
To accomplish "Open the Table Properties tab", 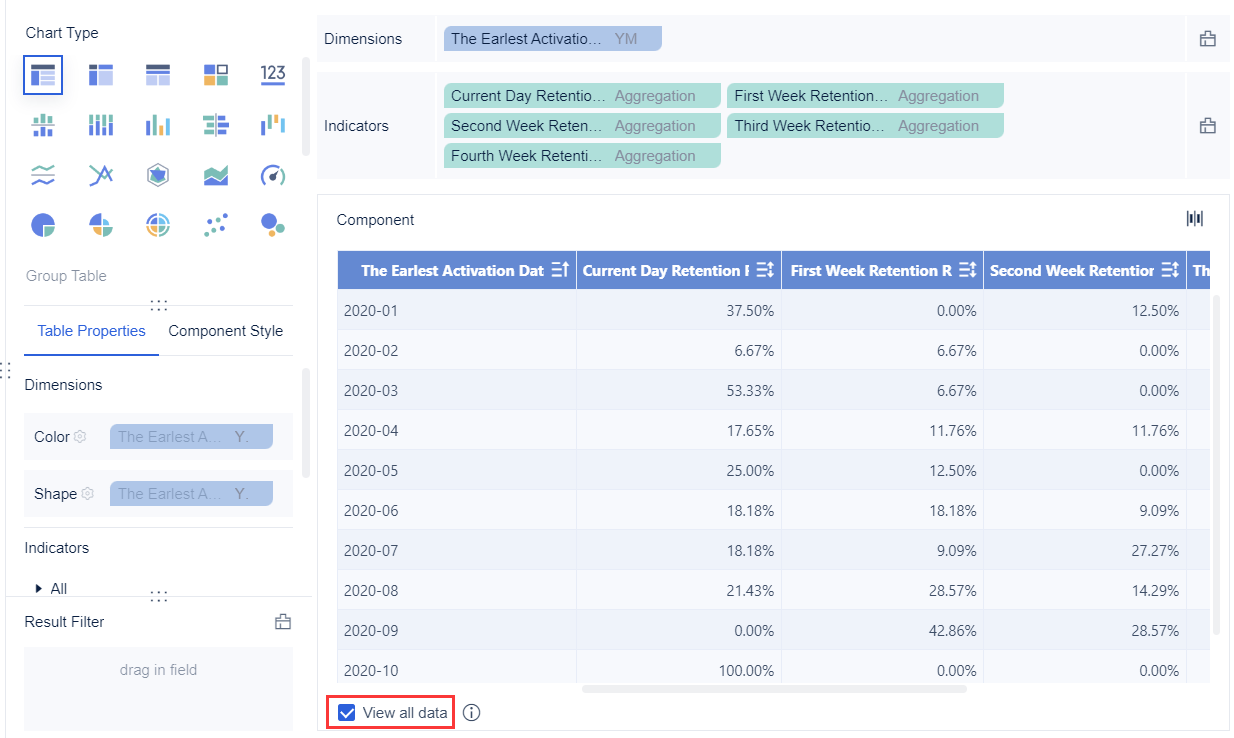I will pos(91,331).
